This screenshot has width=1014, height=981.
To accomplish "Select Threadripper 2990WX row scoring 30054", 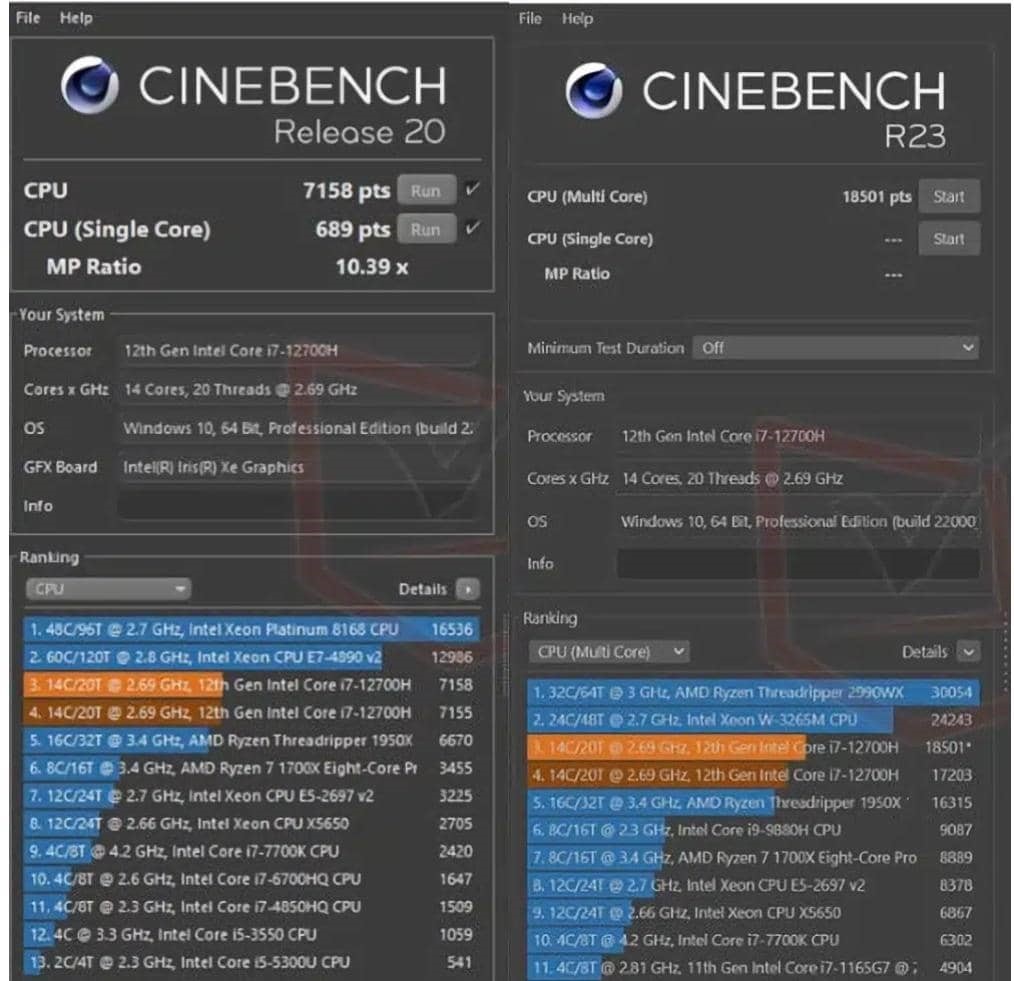I will pyautogui.click(x=753, y=693).
